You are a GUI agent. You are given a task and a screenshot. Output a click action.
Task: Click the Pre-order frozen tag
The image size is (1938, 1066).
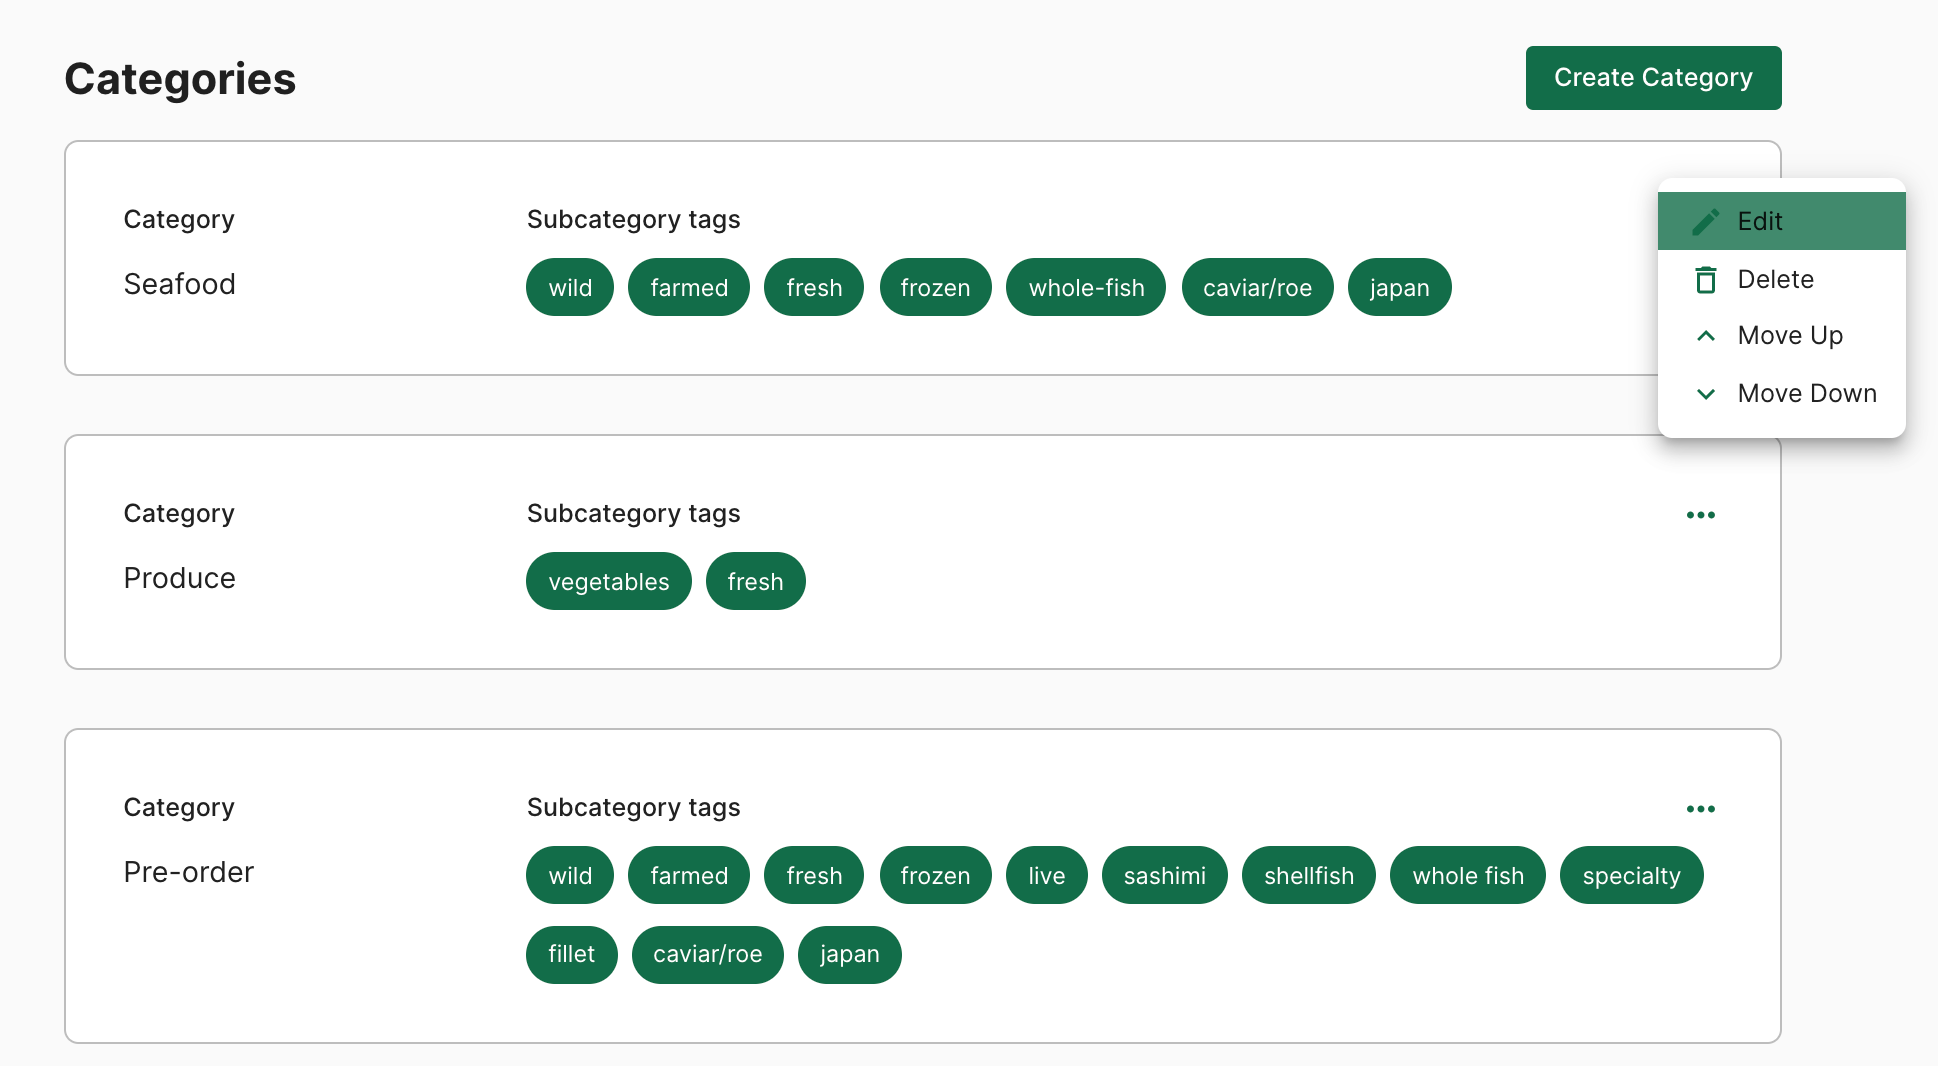click(935, 875)
